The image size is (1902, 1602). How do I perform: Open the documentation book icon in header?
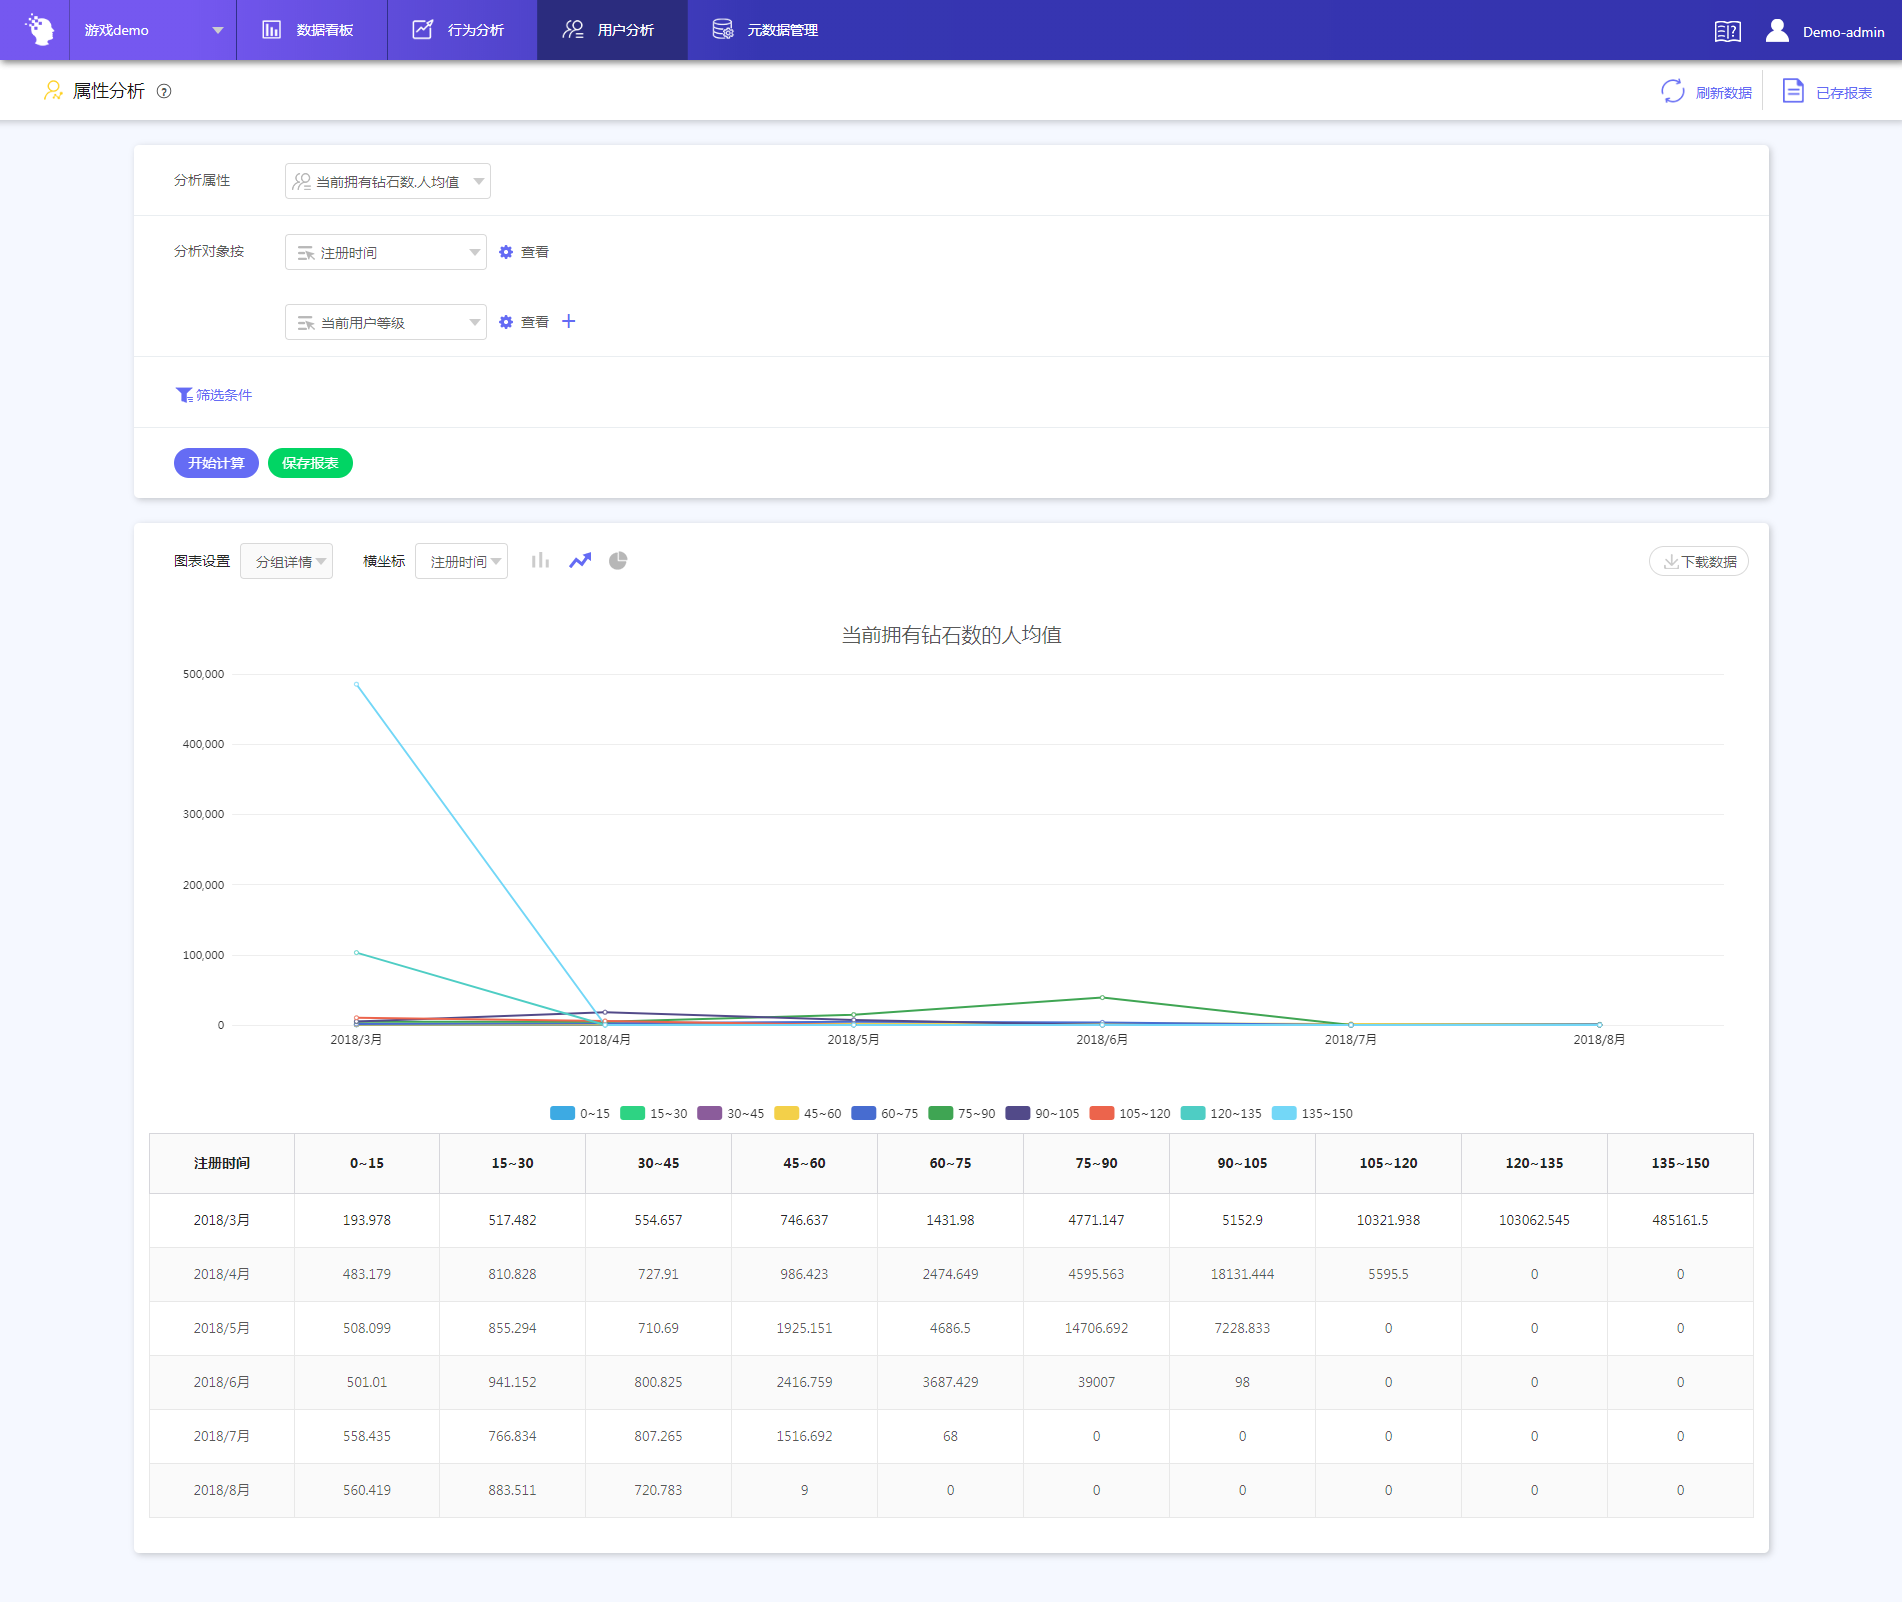tap(1727, 32)
